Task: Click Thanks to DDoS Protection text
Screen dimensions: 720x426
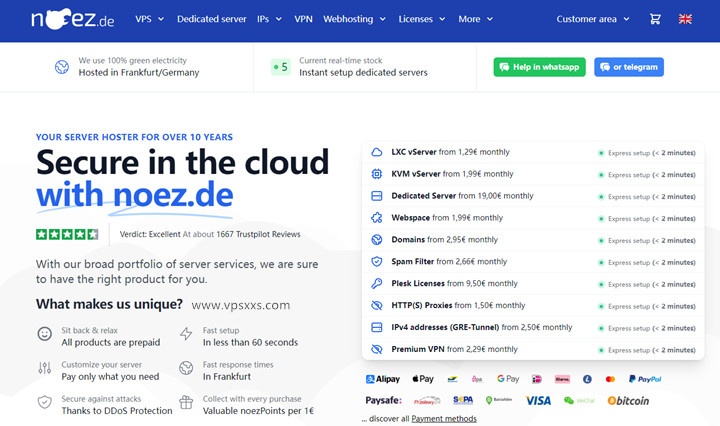Action: [117, 411]
